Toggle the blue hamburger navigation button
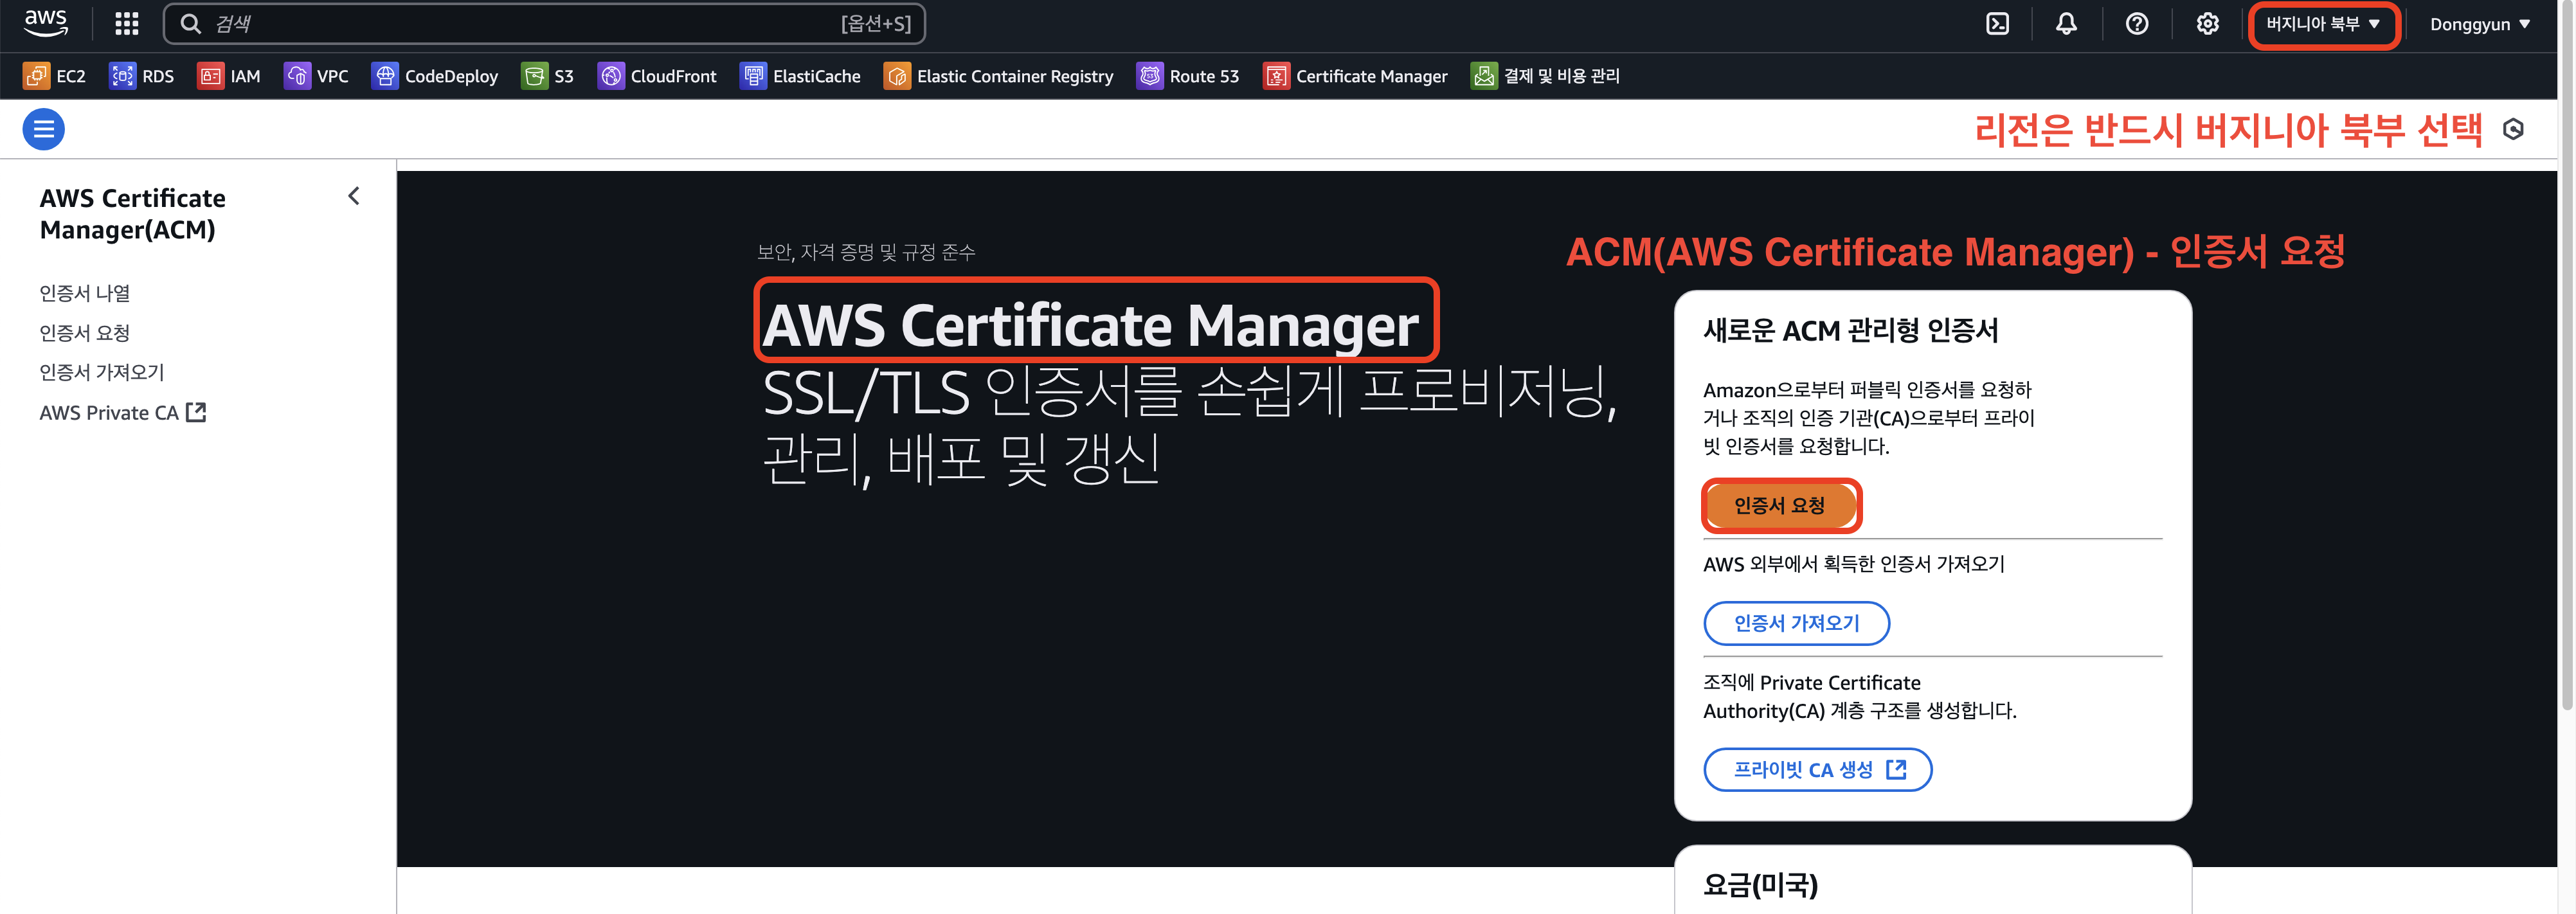 click(x=44, y=129)
